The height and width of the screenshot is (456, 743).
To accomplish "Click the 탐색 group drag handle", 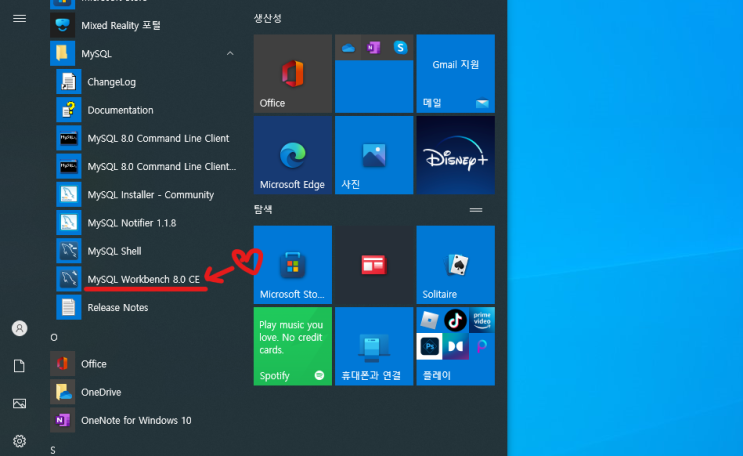I will click(x=476, y=210).
